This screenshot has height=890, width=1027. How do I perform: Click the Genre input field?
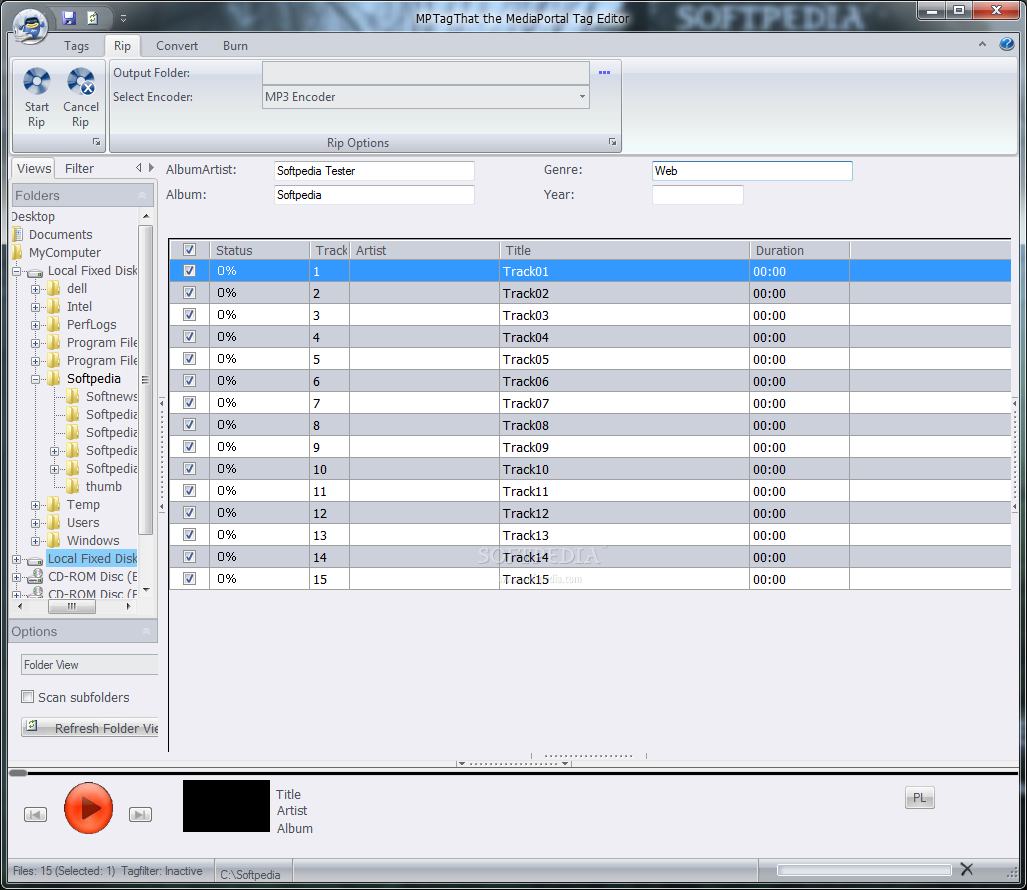[x=752, y=170]
